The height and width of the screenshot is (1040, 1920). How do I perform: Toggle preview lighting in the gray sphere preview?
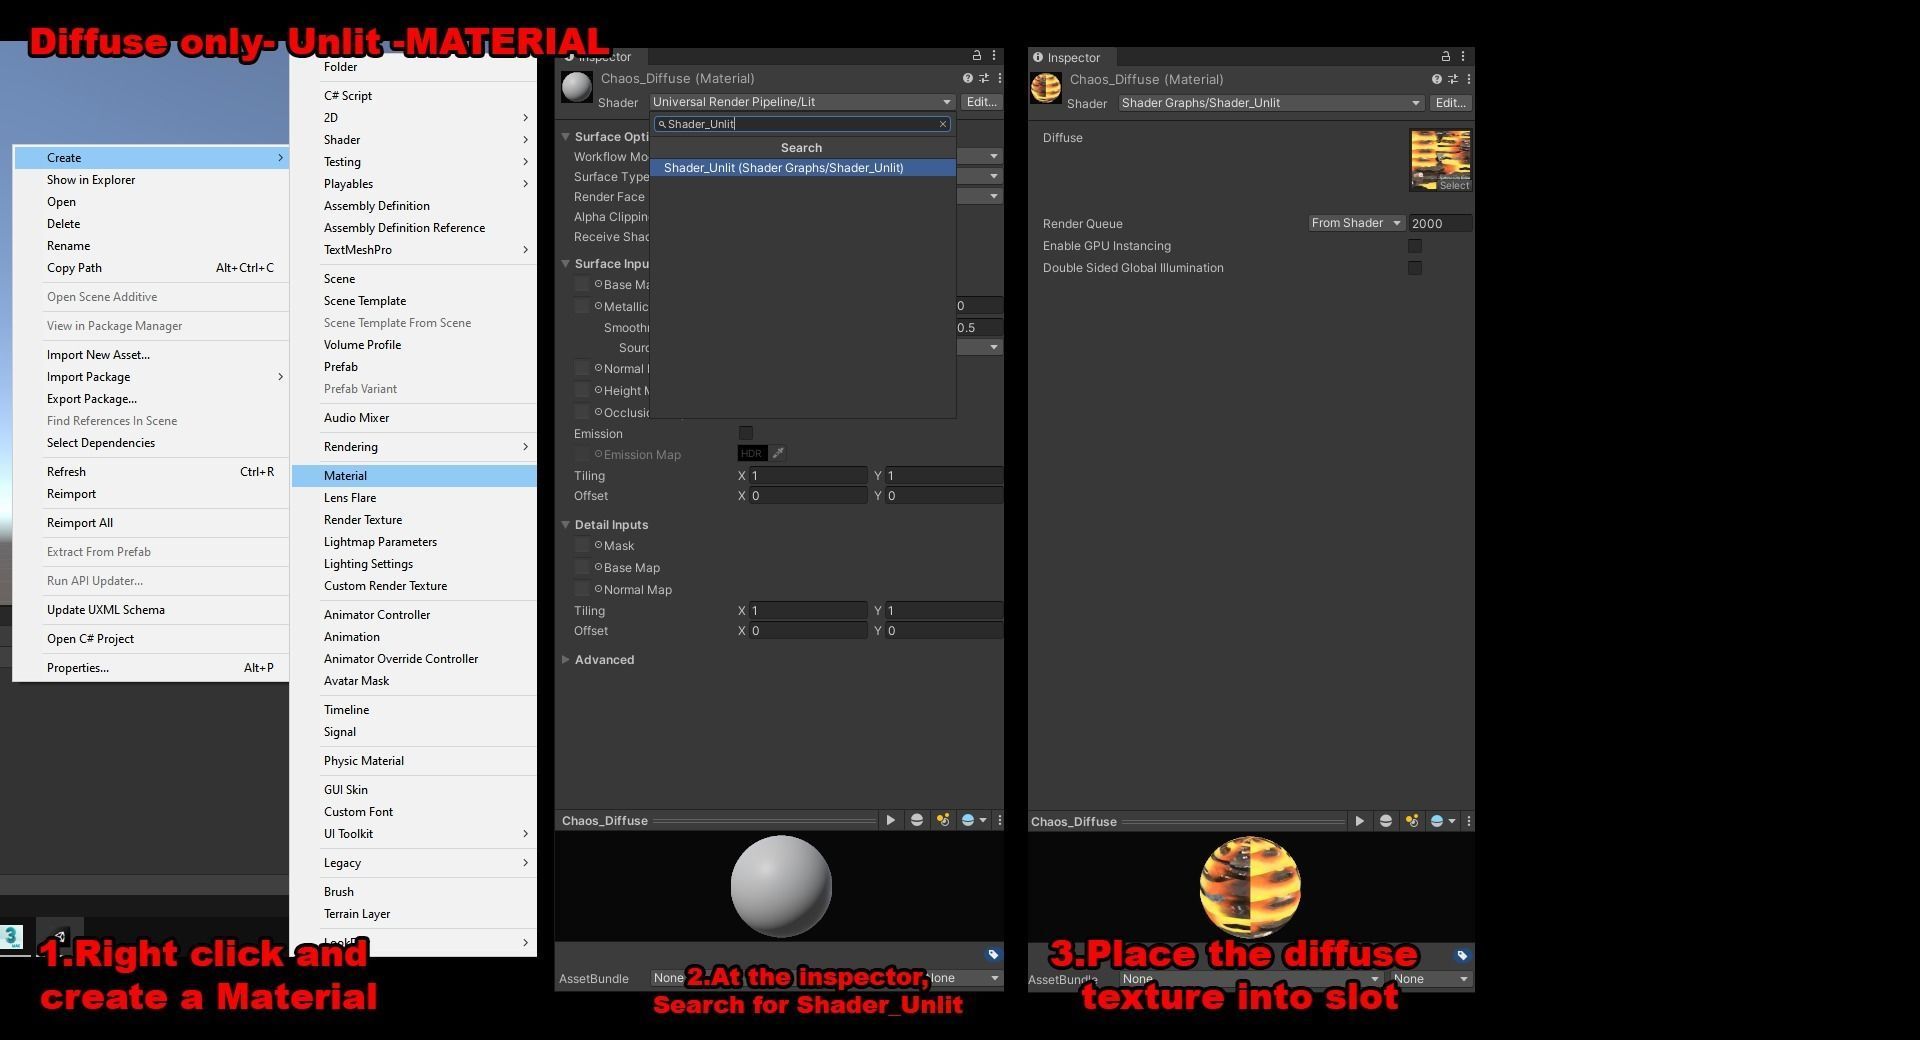click(x=942, y=820)
